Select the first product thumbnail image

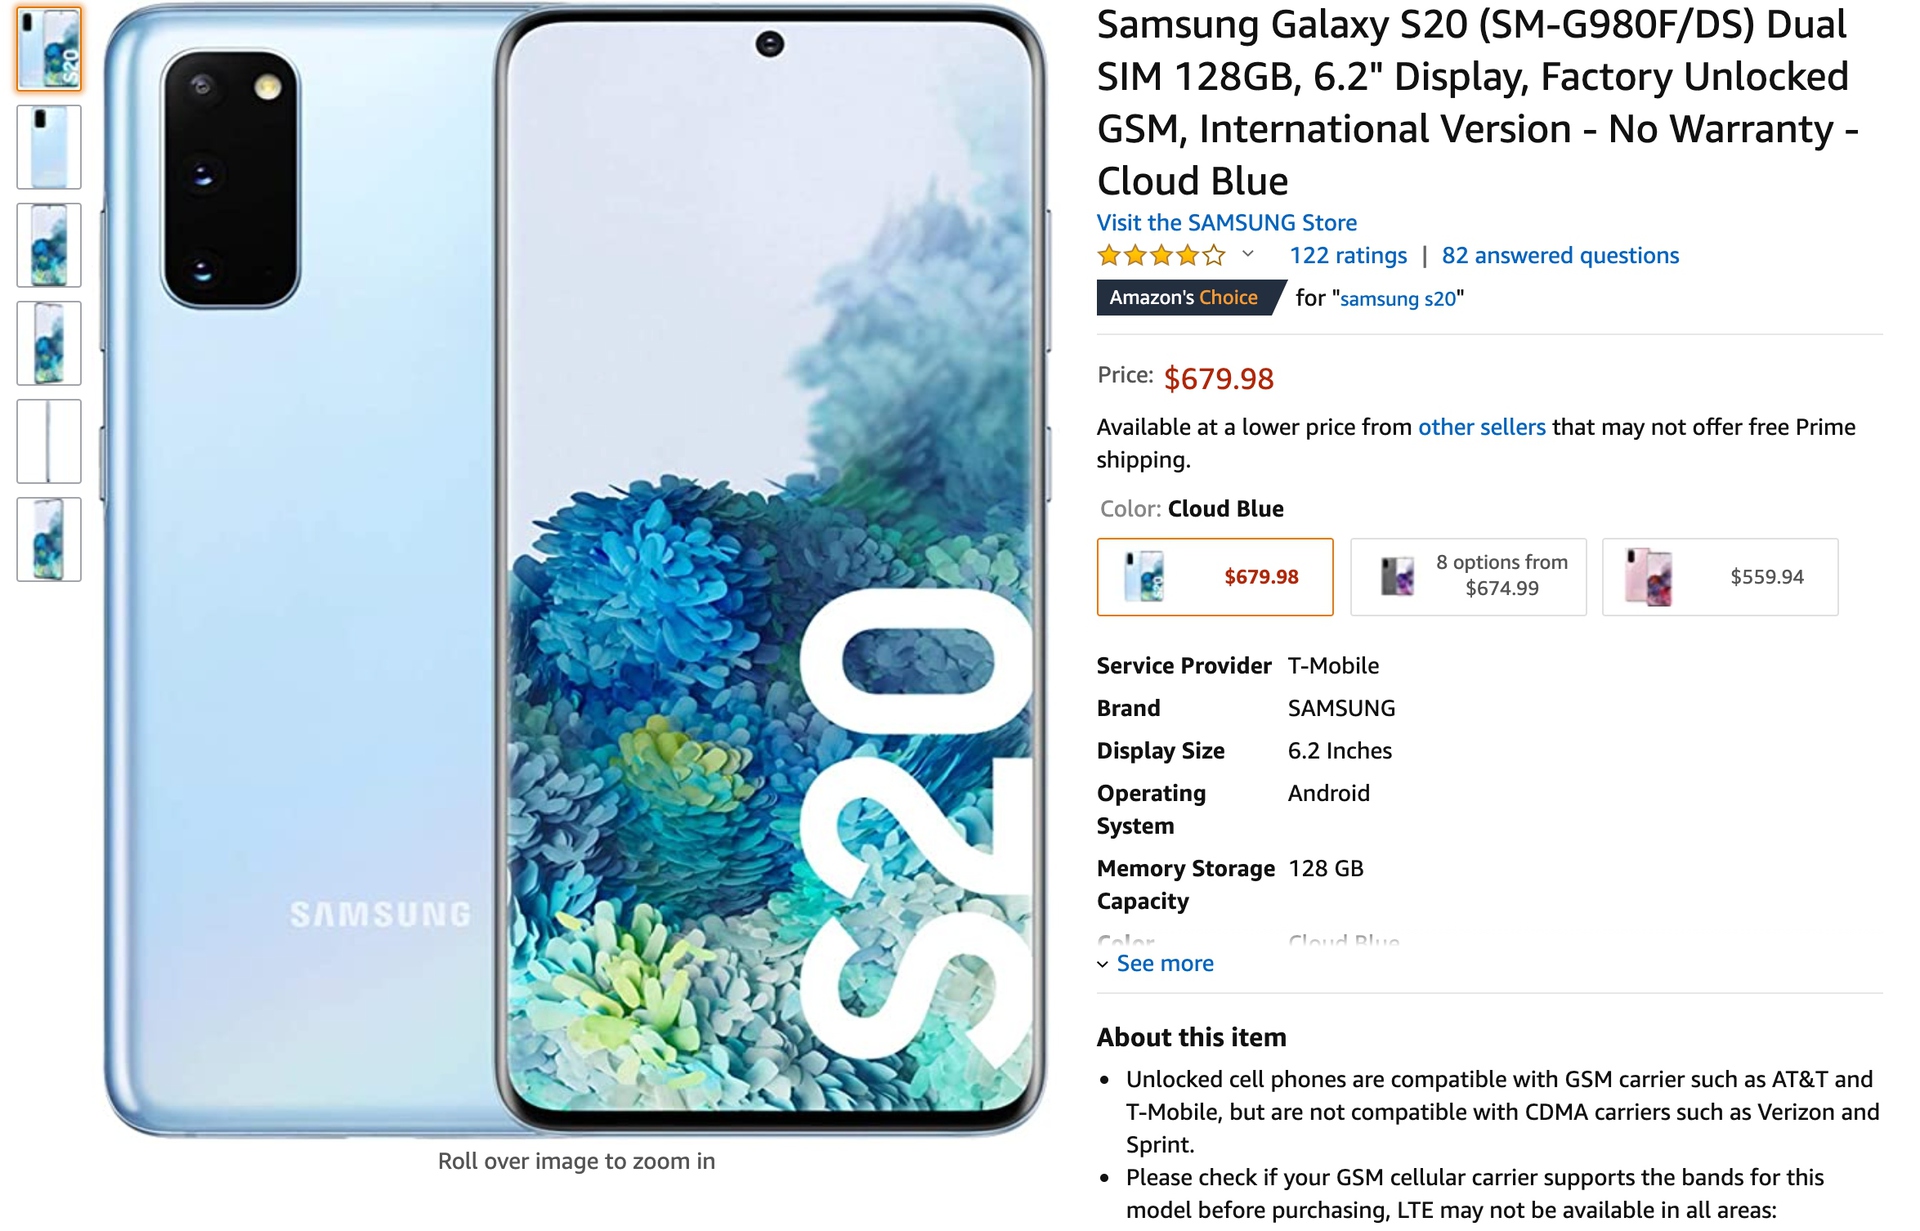click(49, 49)
